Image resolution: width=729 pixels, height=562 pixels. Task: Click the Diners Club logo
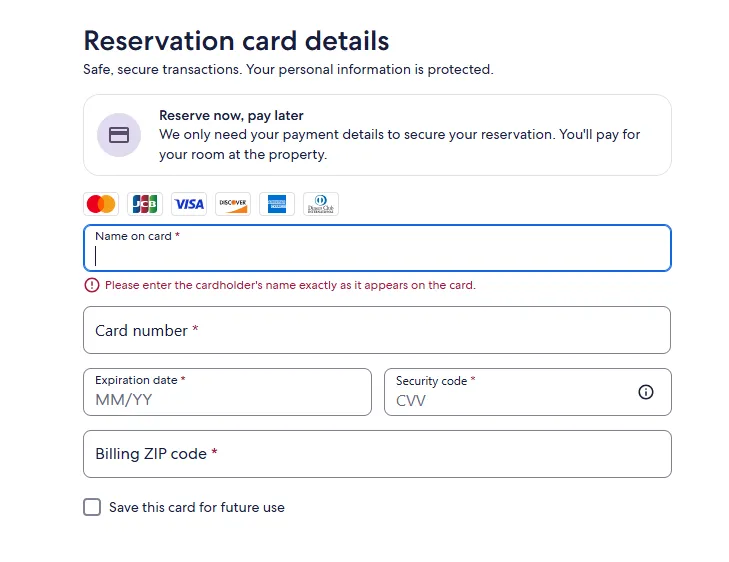pos(321,204)
